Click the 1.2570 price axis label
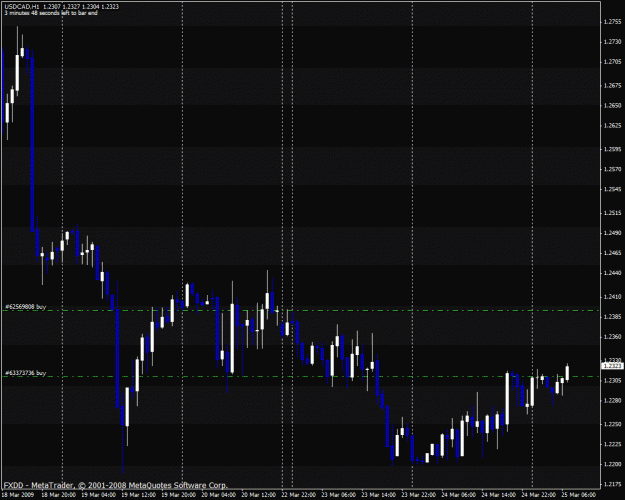This screenshot has height=500, width=625. [x=612, y=169]
